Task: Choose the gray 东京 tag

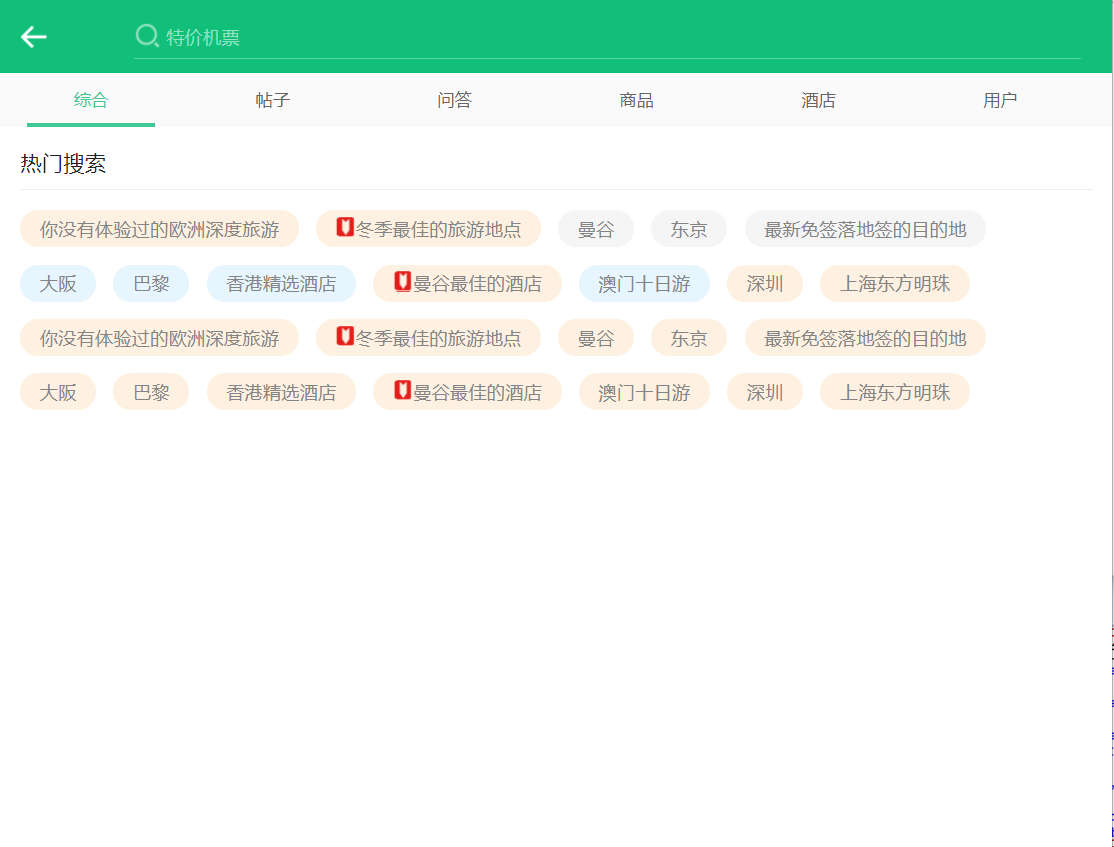Action: (x=689, y=229)
